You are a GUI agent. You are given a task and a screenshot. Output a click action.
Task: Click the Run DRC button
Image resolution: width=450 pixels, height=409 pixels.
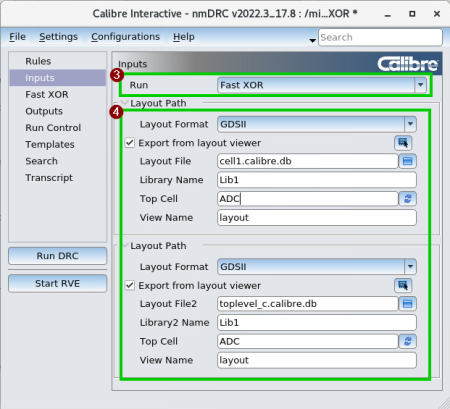pyautogui.click(x=57, y=256)
